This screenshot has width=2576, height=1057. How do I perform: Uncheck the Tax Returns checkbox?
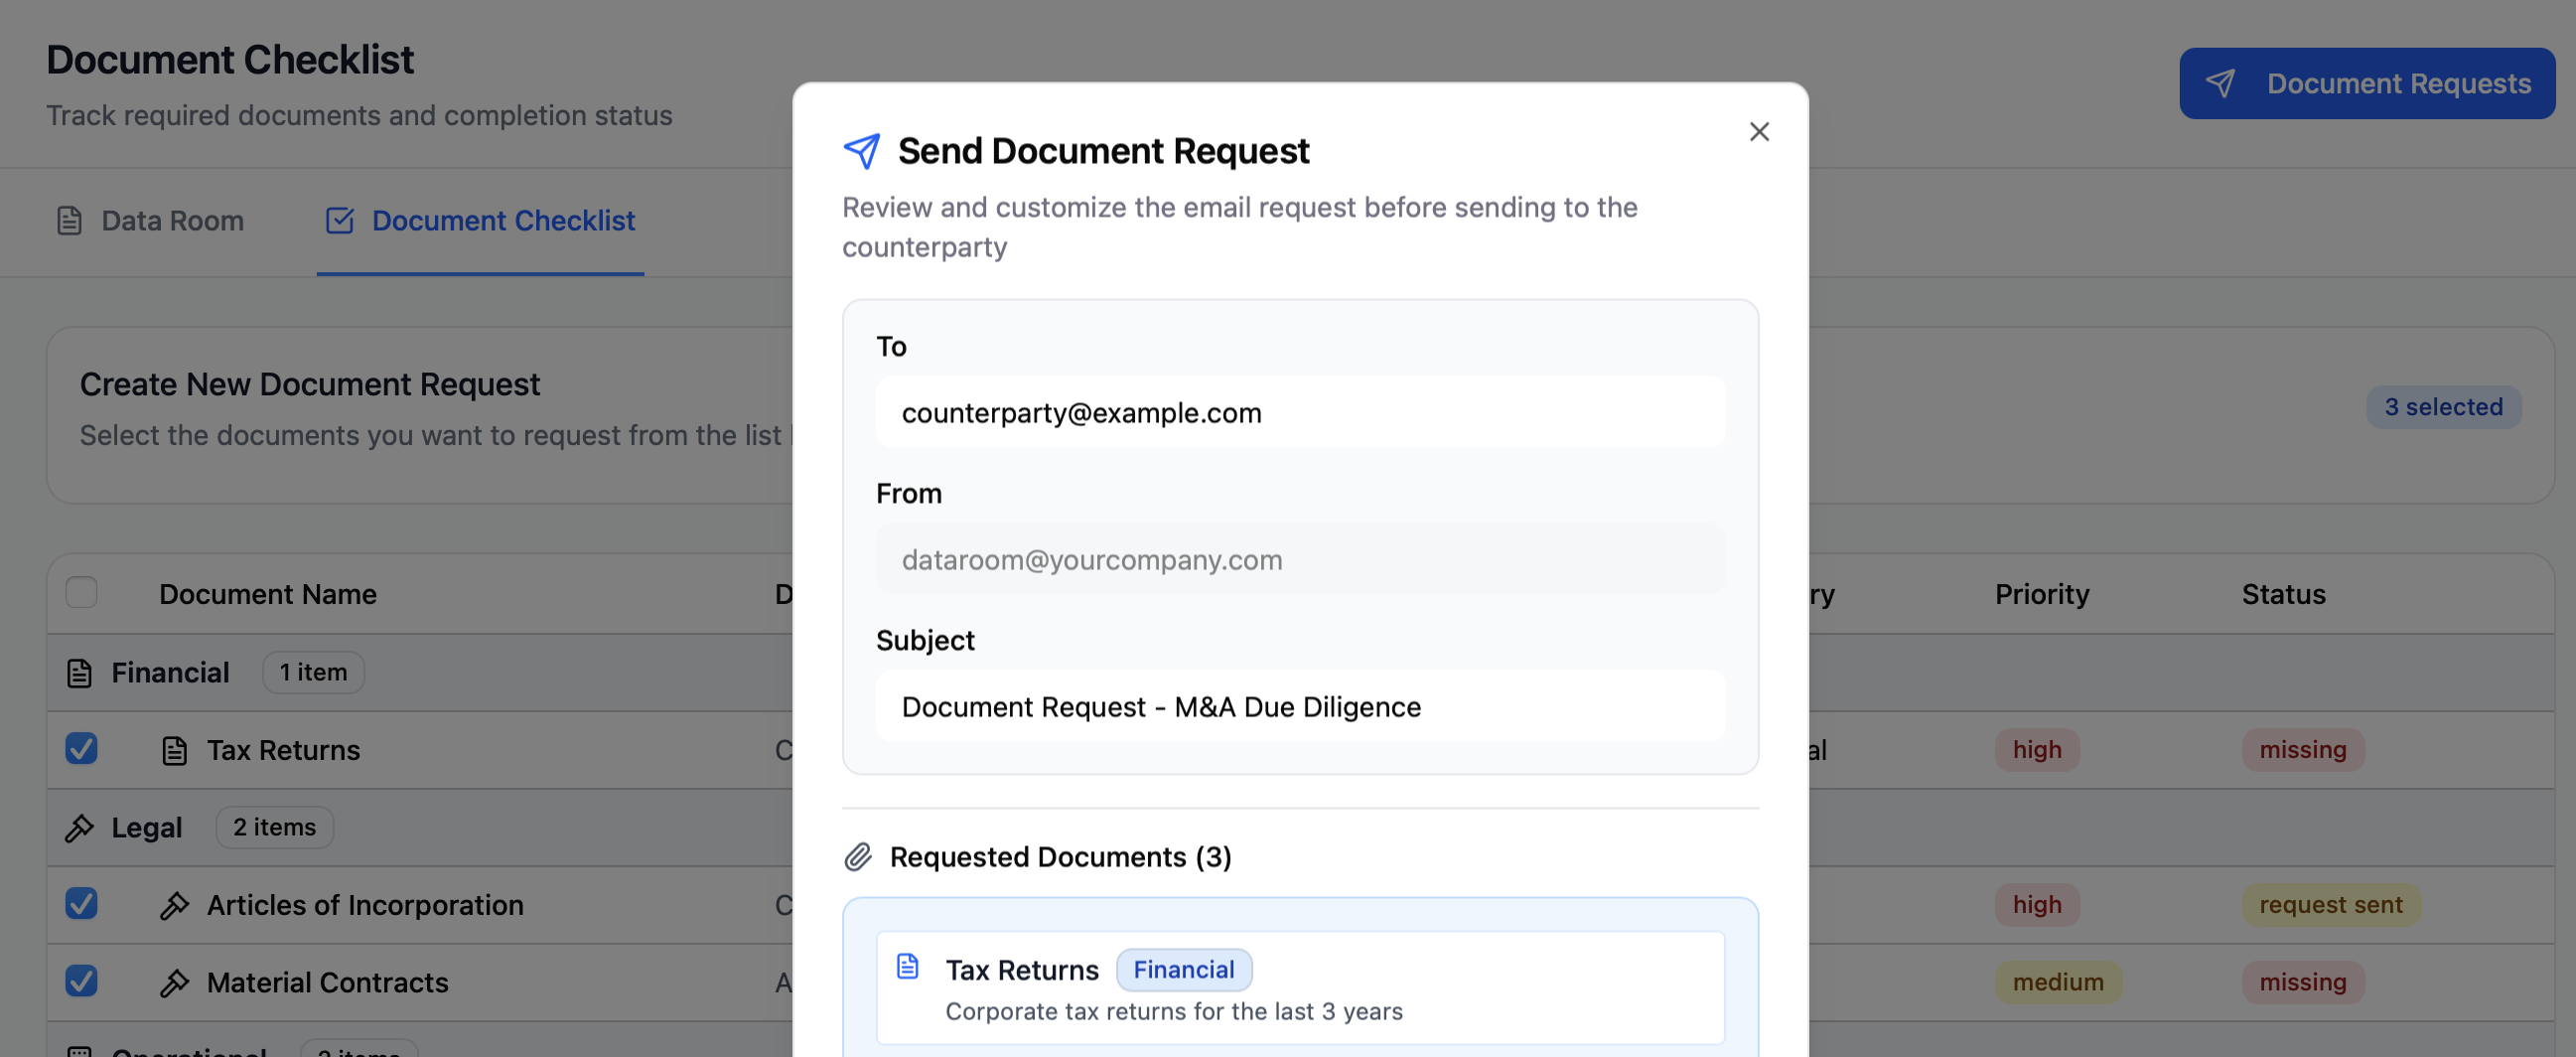coord(81,749)
